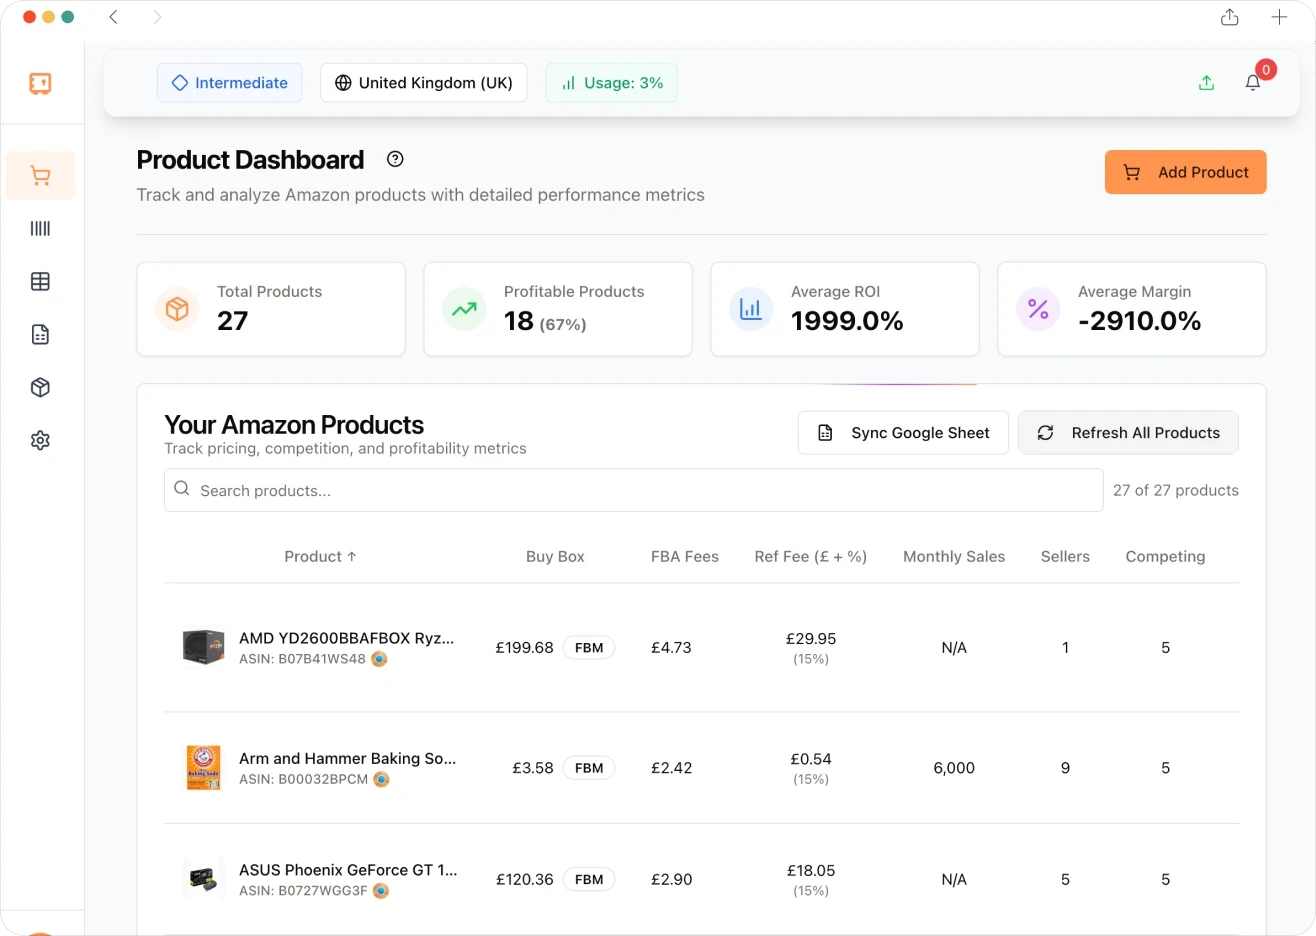Click the ASUS Phoenix GeForce product thumbnail
The height and width of the screenshot is (936, 1316).
click(203, 879)
